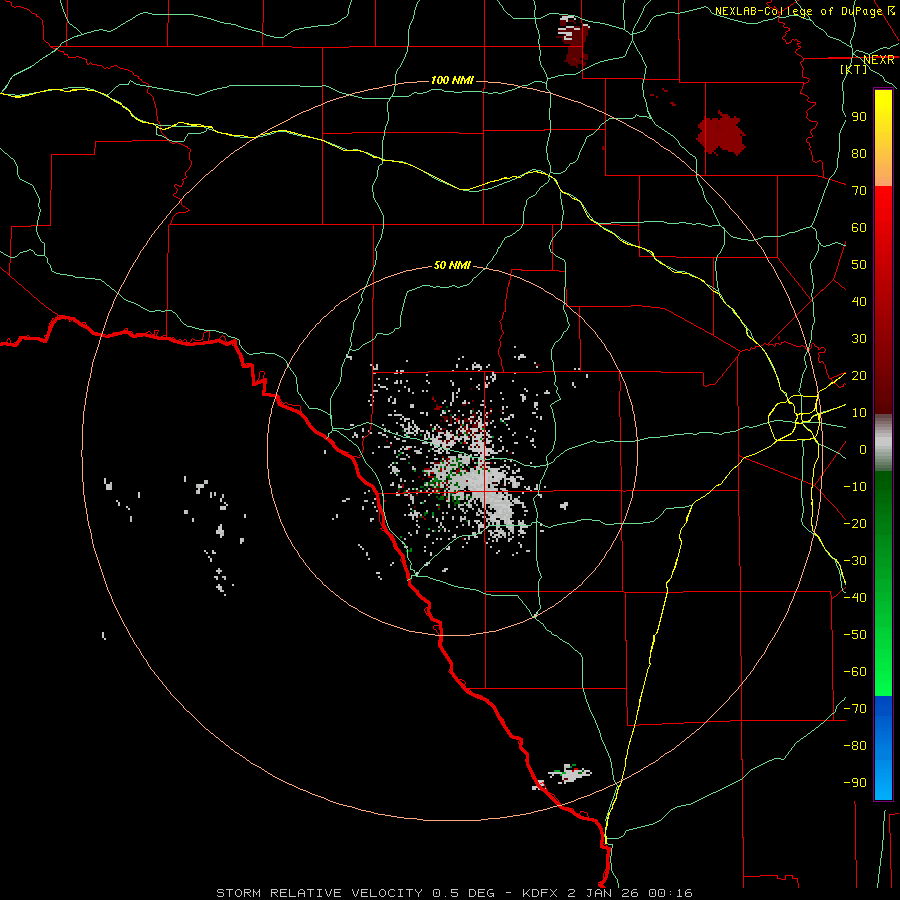The image size is (900, 900).
Task: Click the -70 value on velocity scale
Action: (x=855, y=709)
